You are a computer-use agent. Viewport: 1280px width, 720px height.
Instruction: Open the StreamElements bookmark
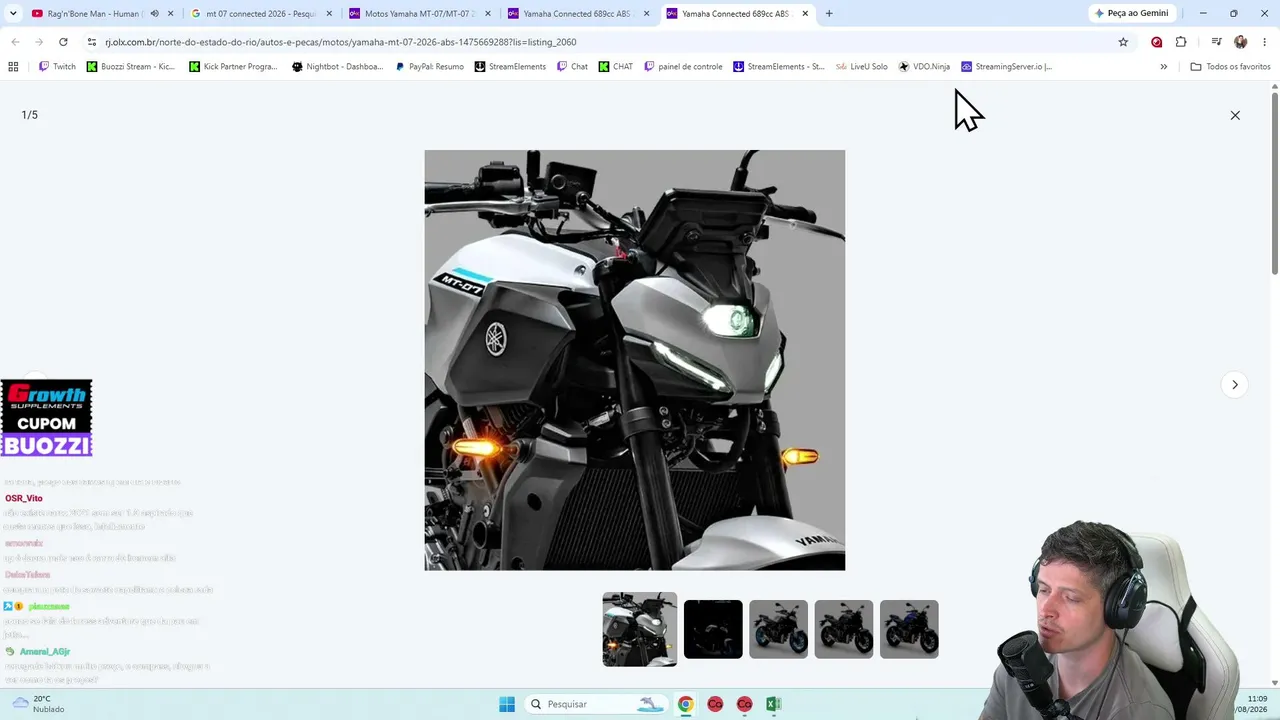click(510, 67)
